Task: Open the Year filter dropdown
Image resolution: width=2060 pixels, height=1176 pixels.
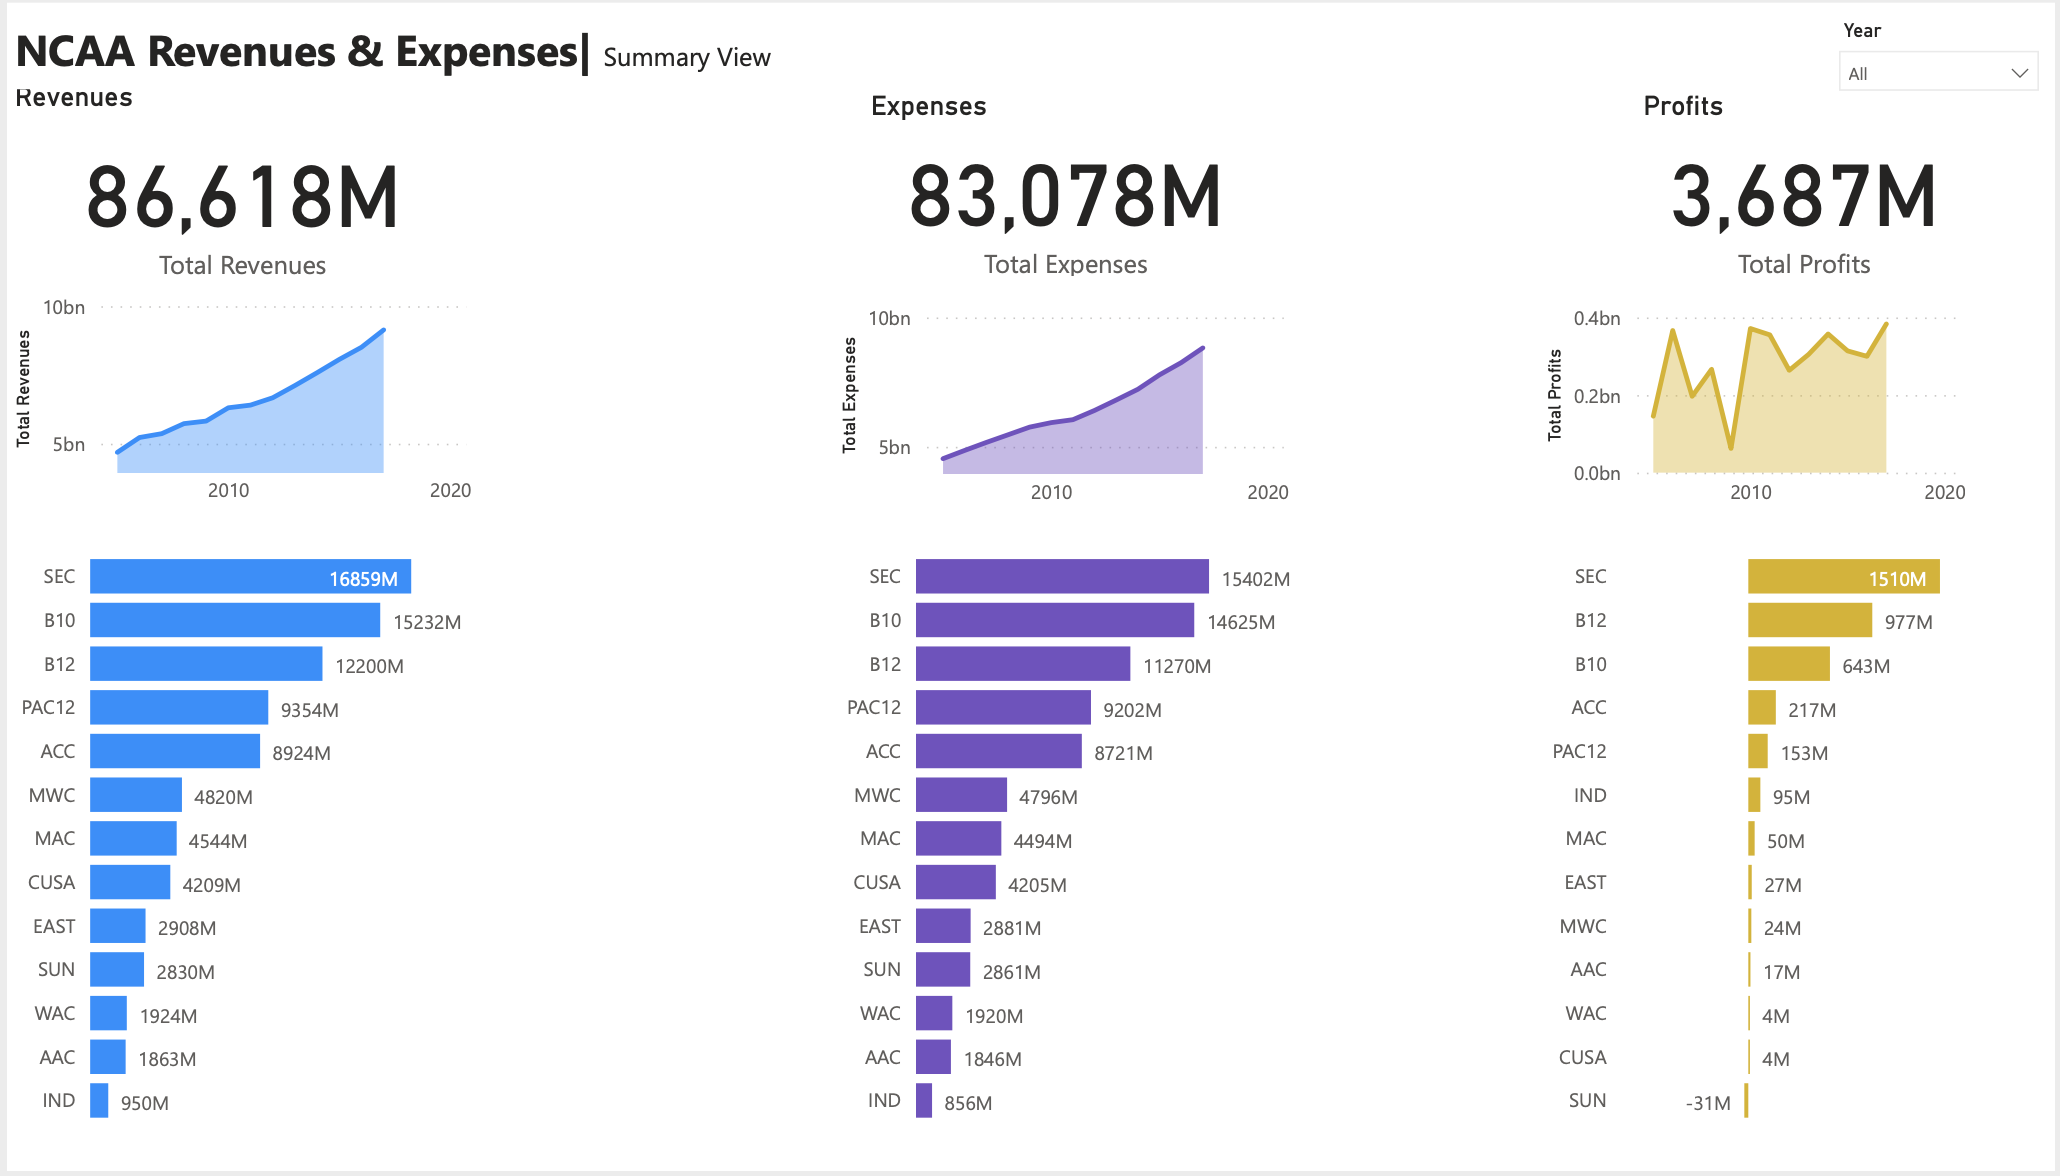Action: coord(1937,71)
